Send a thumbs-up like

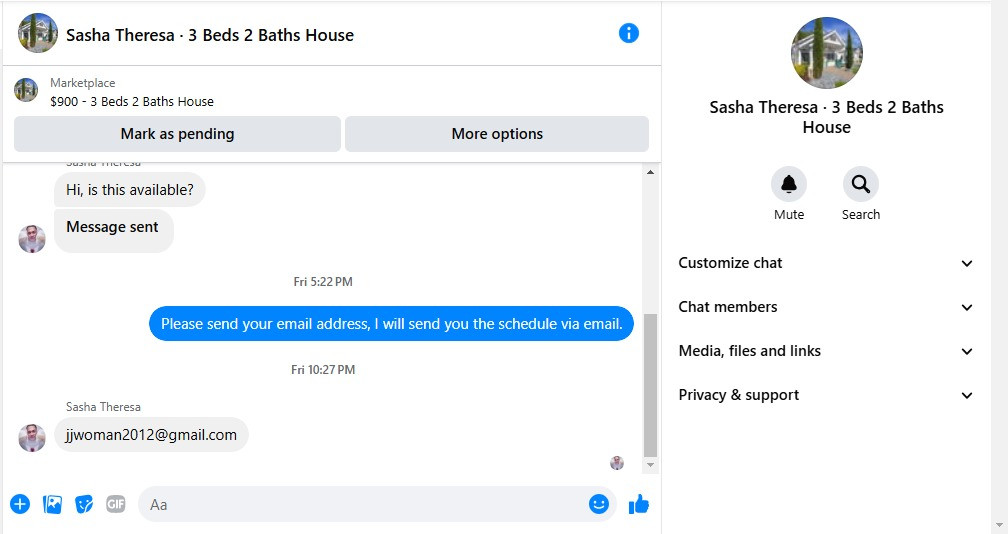point(638,504)
